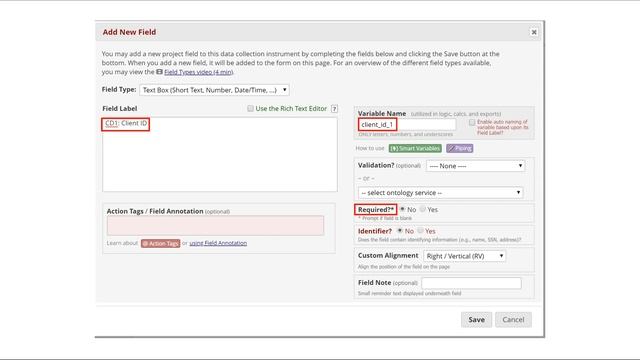Open the select ontology service dropdown
This screenshot has height=360, width=640.
(x=441, y=193)
